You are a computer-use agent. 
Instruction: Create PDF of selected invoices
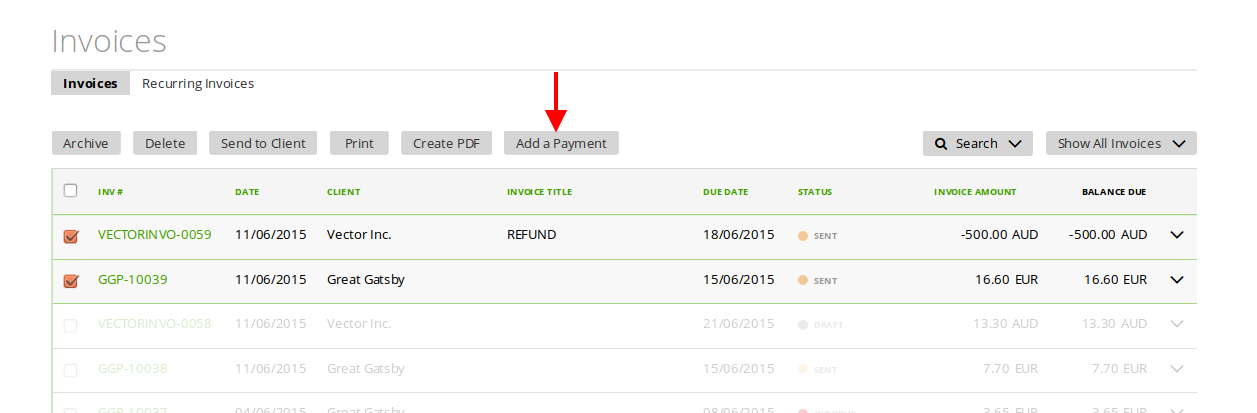pos(446,143)
